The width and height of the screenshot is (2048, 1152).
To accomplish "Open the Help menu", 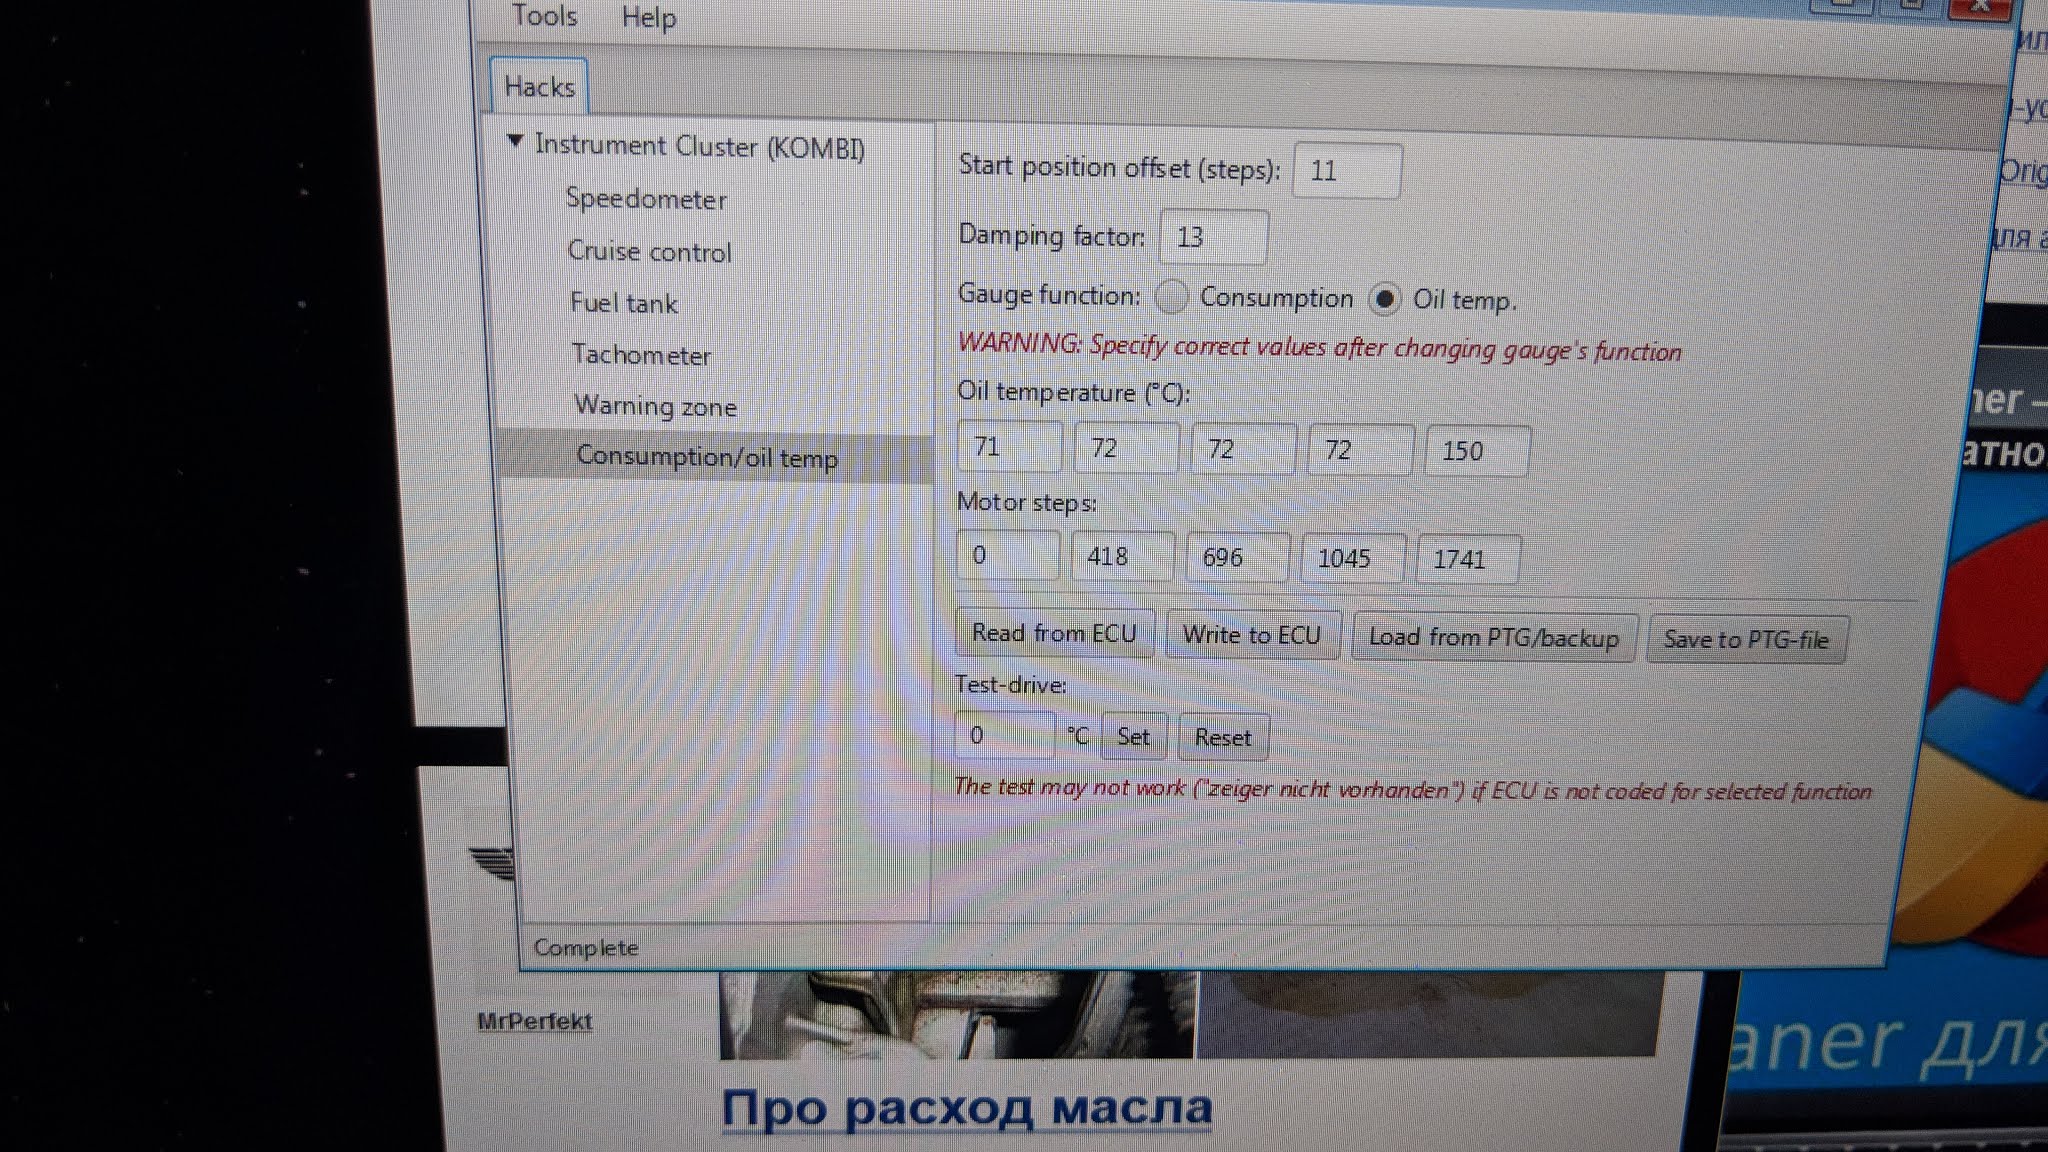I will click(x=648, y=17).
